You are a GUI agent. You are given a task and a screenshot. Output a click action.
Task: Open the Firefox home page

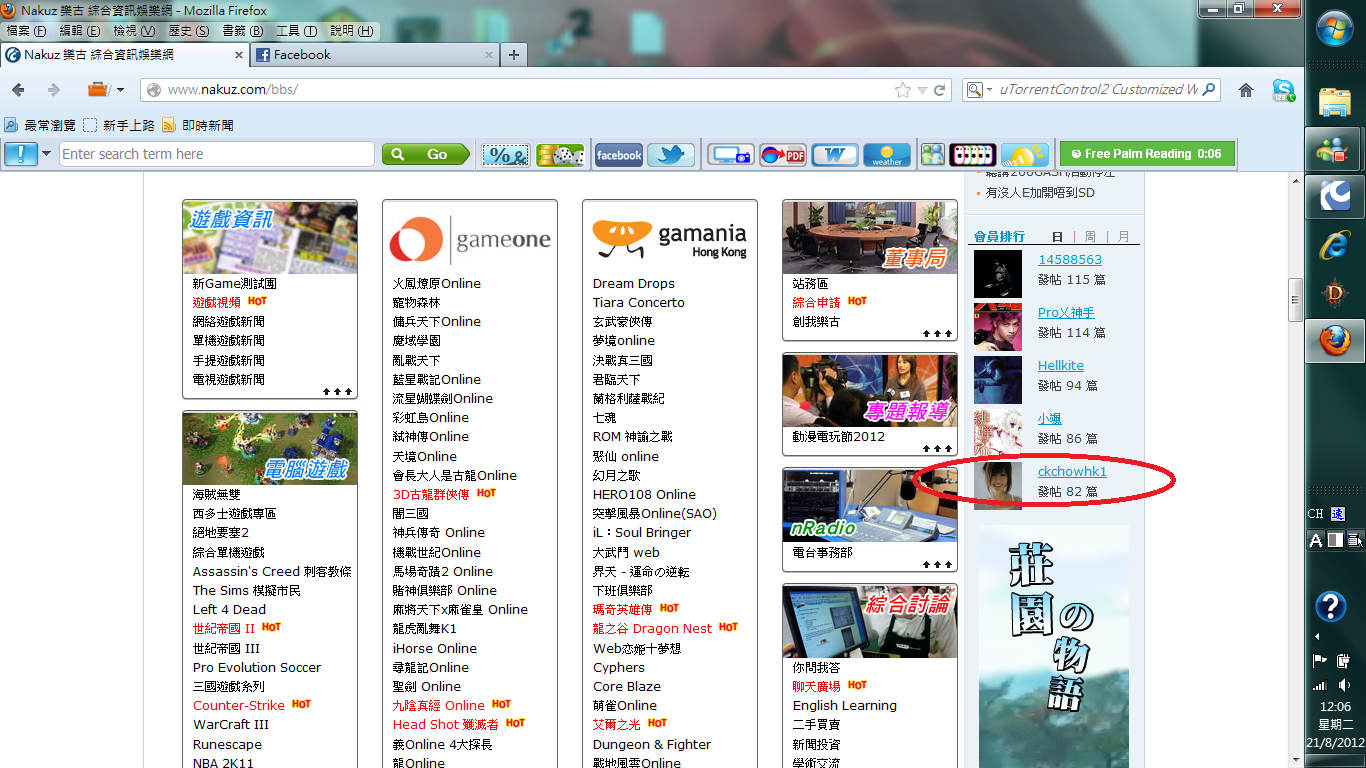[1246, 90]
